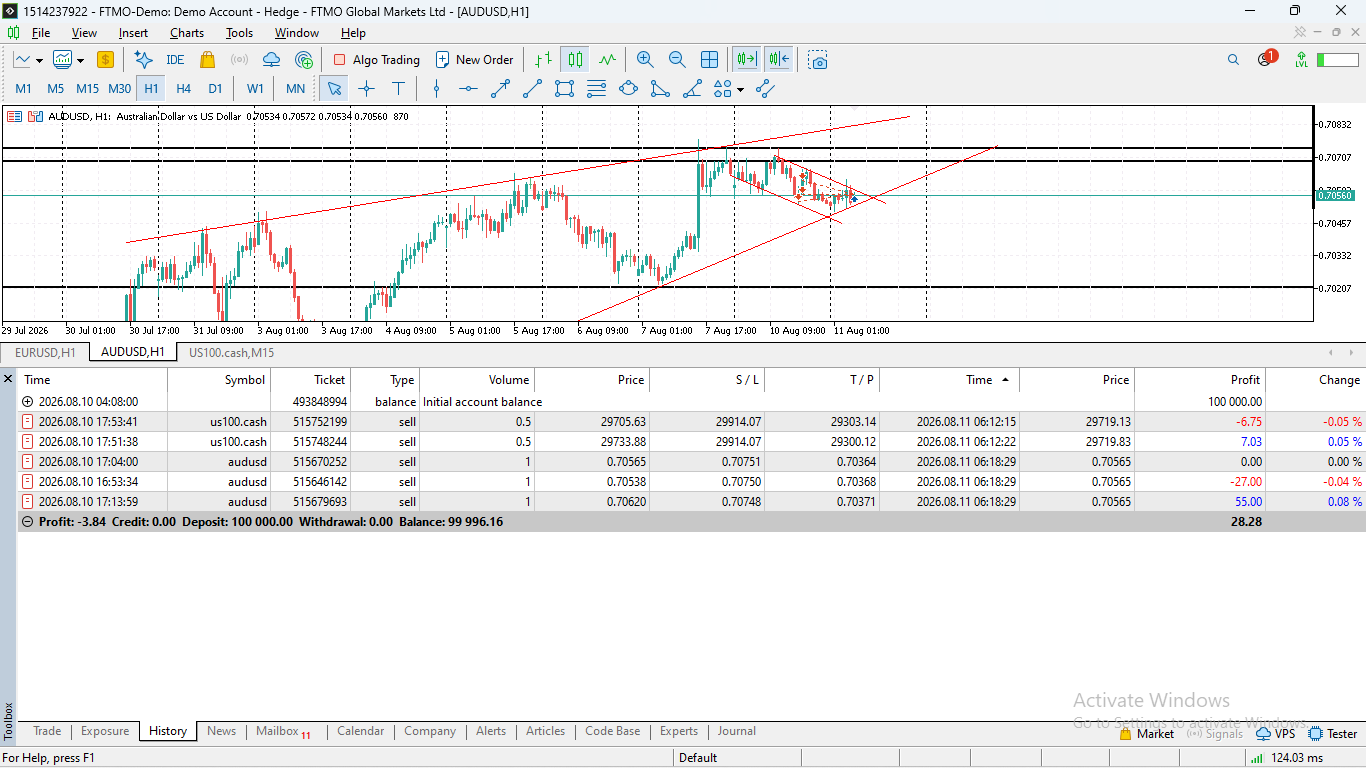Toggle chart shift from right edge
This screenshot has width=1366, height=768.
(x=779, y=60)
